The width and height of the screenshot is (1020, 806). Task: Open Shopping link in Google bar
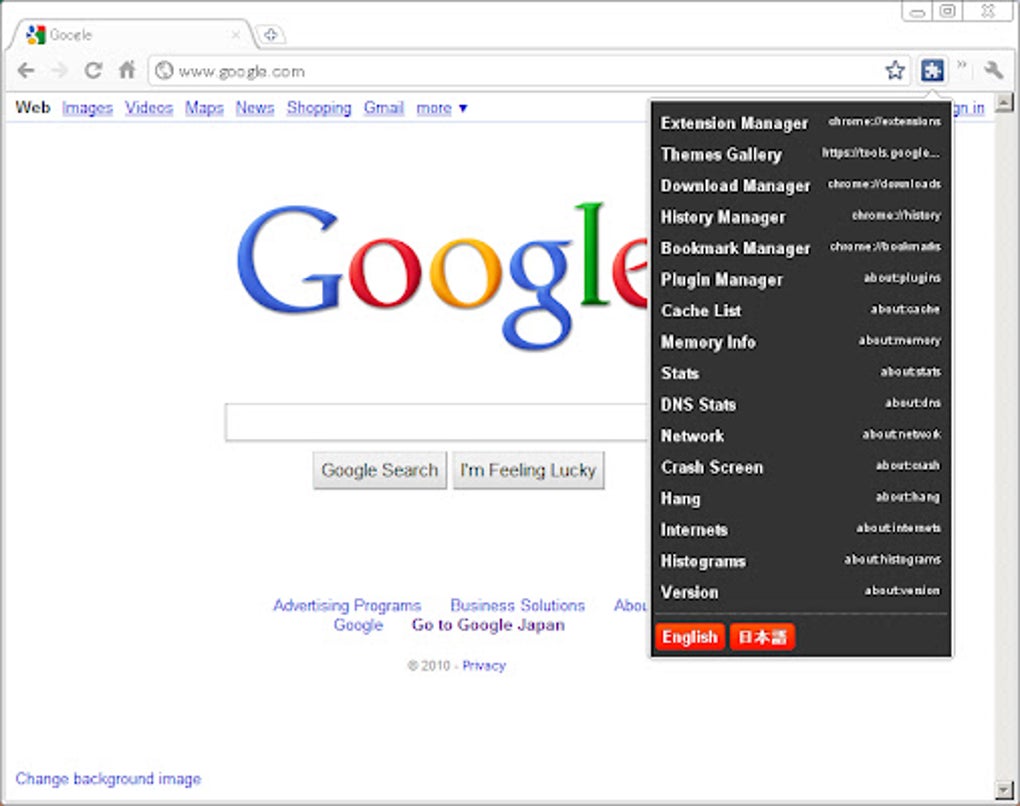[319, 108]
